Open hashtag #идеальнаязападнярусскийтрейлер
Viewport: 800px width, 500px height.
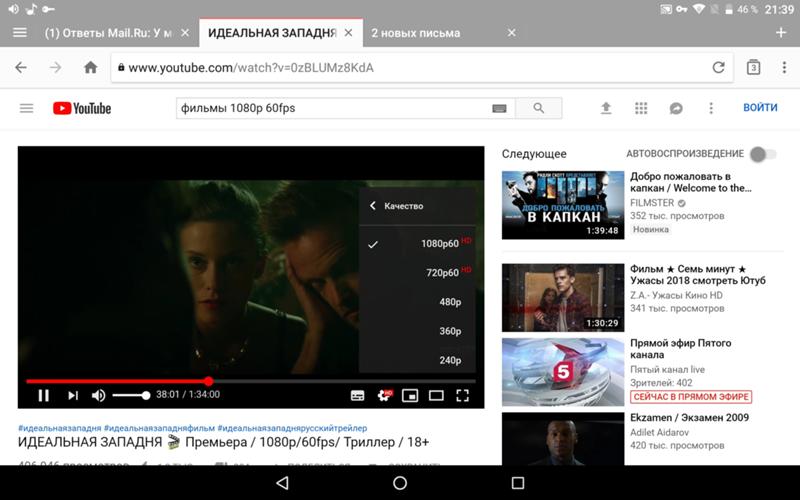click(292, 428)
